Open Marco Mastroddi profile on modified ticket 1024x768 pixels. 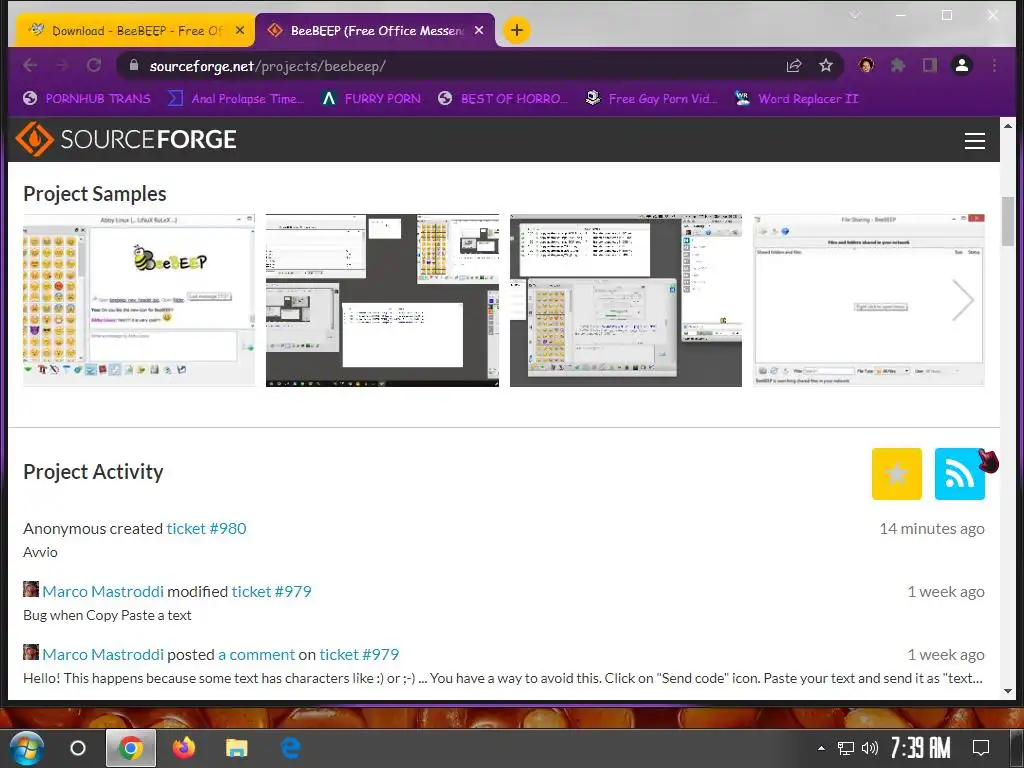(103, 592)
